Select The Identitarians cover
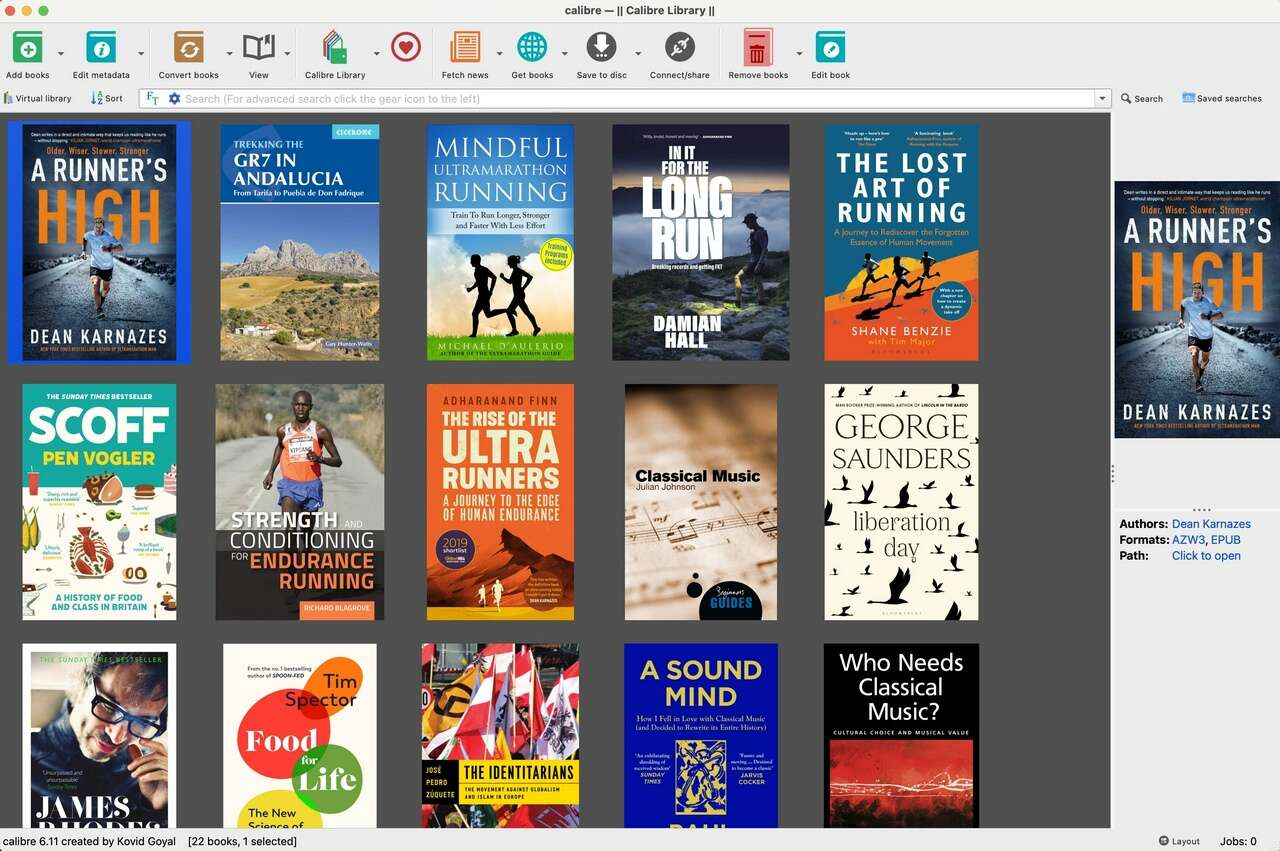 [500, 736]
